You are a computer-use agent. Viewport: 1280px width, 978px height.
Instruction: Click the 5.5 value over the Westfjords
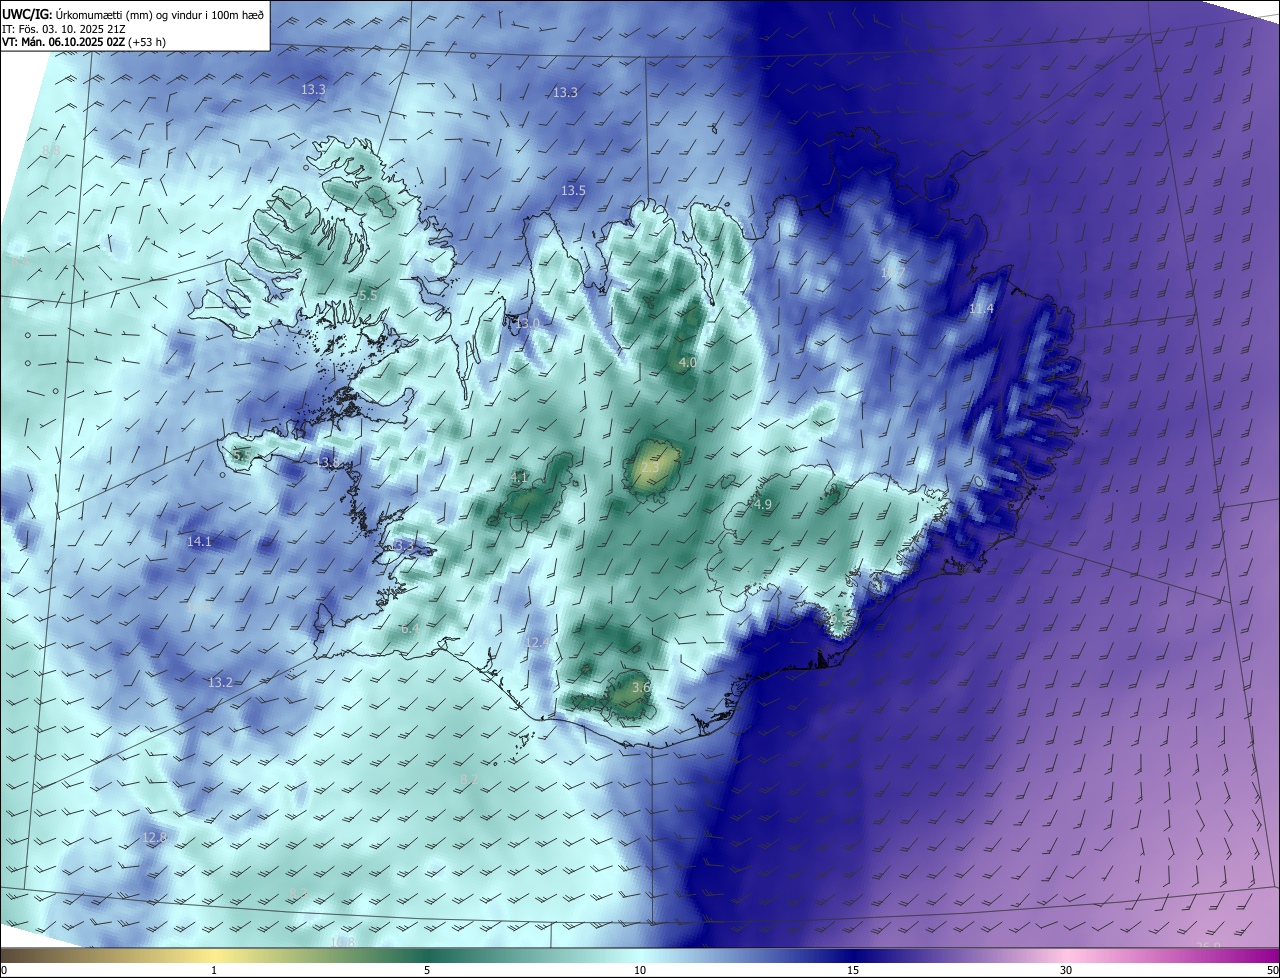(368, 295)
